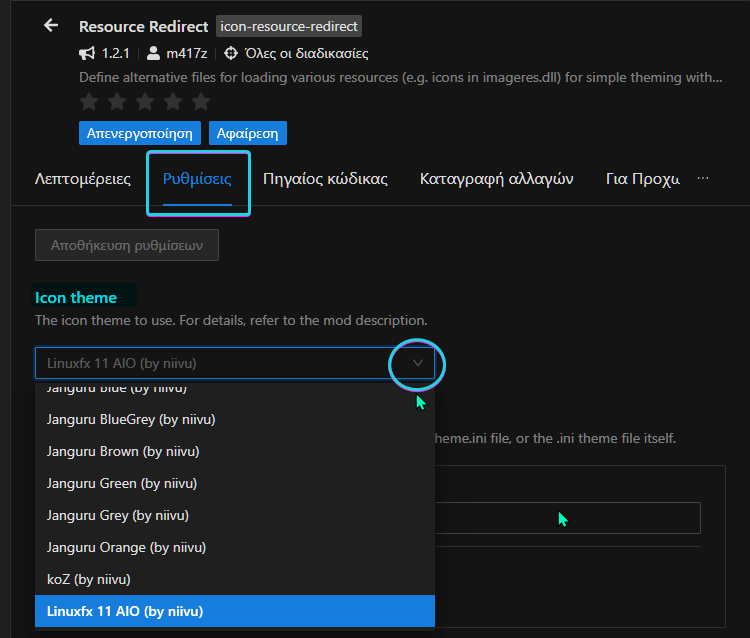Click the Αφαίρεση button

[x=248, y=133]
